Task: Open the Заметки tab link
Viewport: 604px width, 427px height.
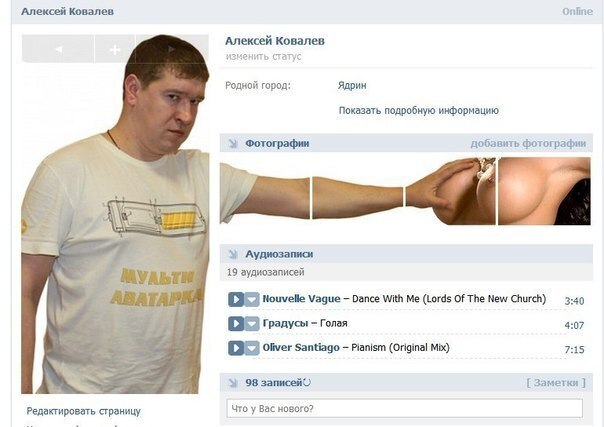Action: pyautogui.click(x=556, y=383)
